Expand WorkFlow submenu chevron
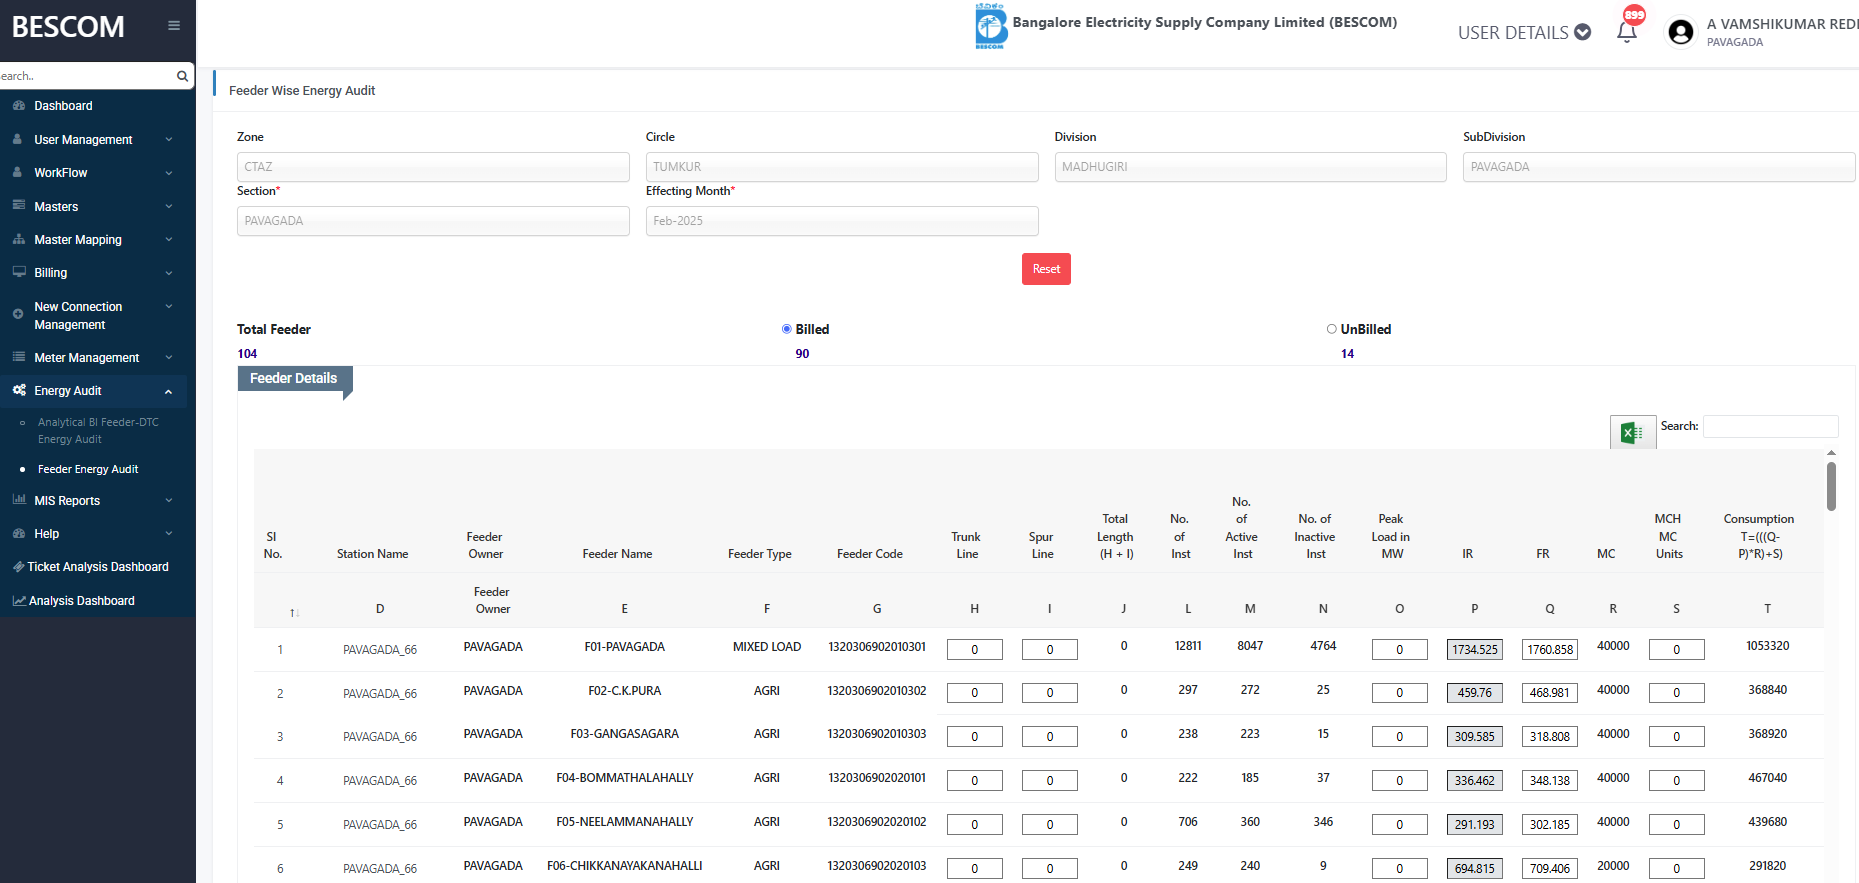1859x883 pixels. point(168,173)
